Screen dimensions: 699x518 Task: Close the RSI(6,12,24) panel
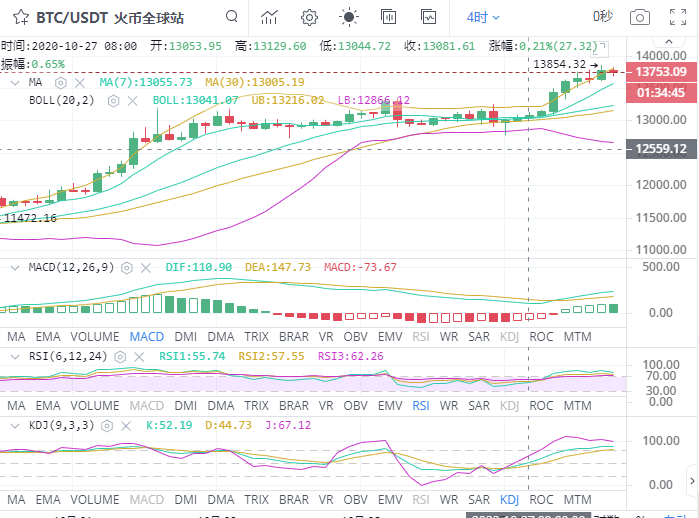[139, 357]
